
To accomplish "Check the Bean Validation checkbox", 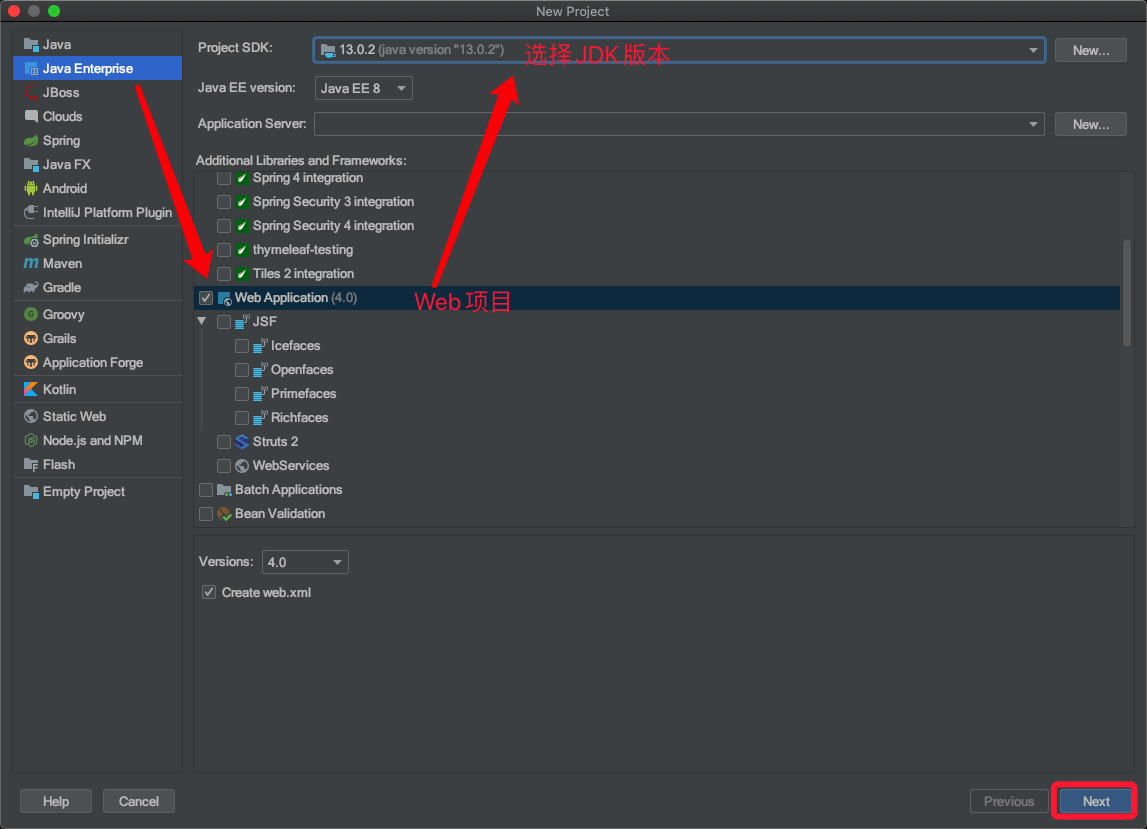I will (206, 514).
